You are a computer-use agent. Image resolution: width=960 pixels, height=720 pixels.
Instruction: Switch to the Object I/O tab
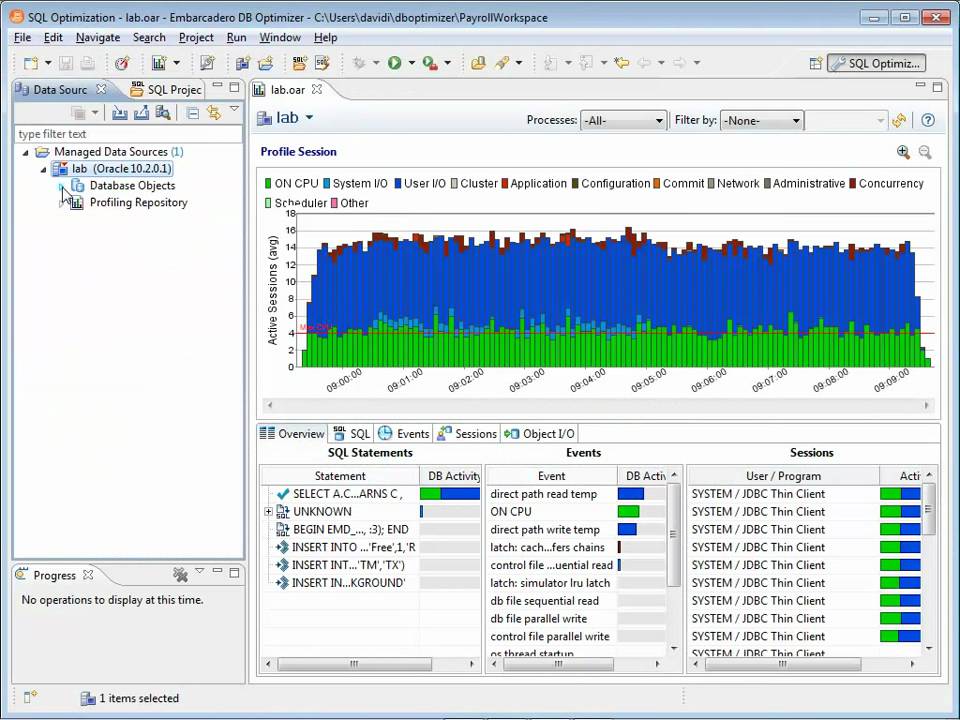tap(539, 434)
